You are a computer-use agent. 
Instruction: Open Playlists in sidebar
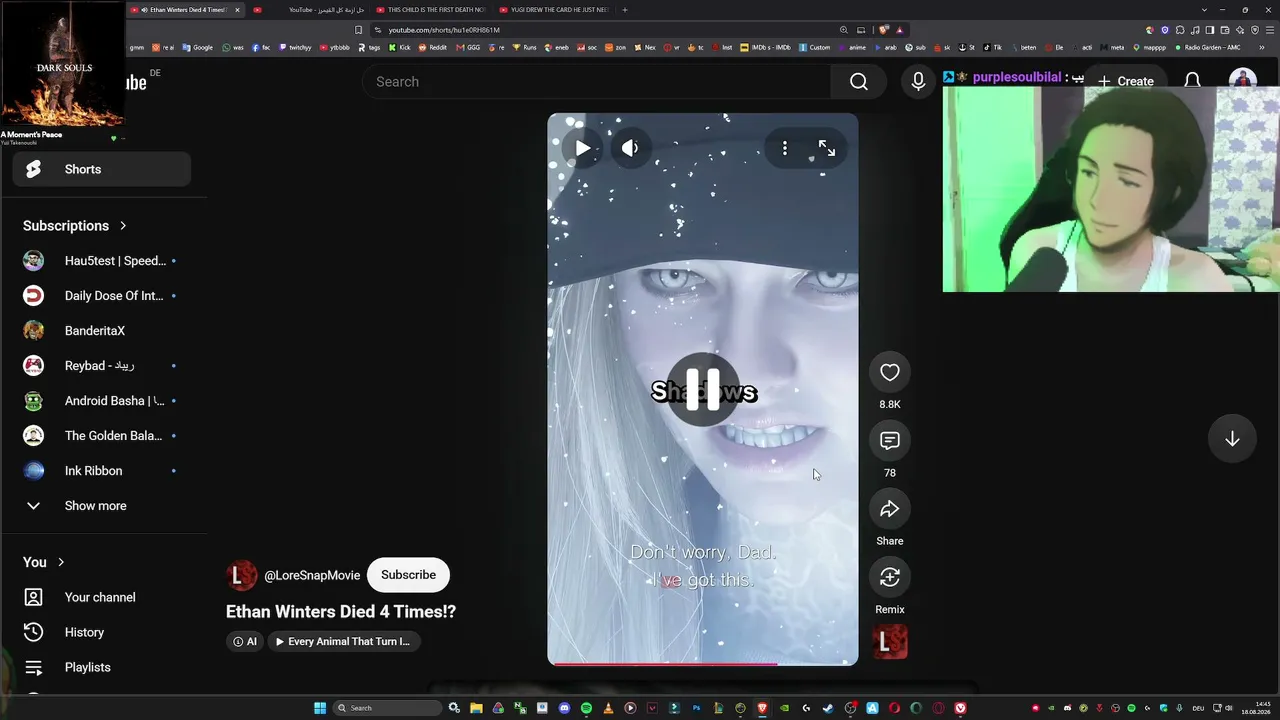click(x=101, y=667)
